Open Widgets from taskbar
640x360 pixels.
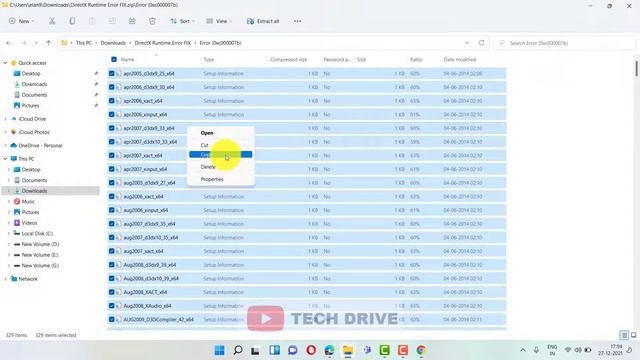pos(274,350)
